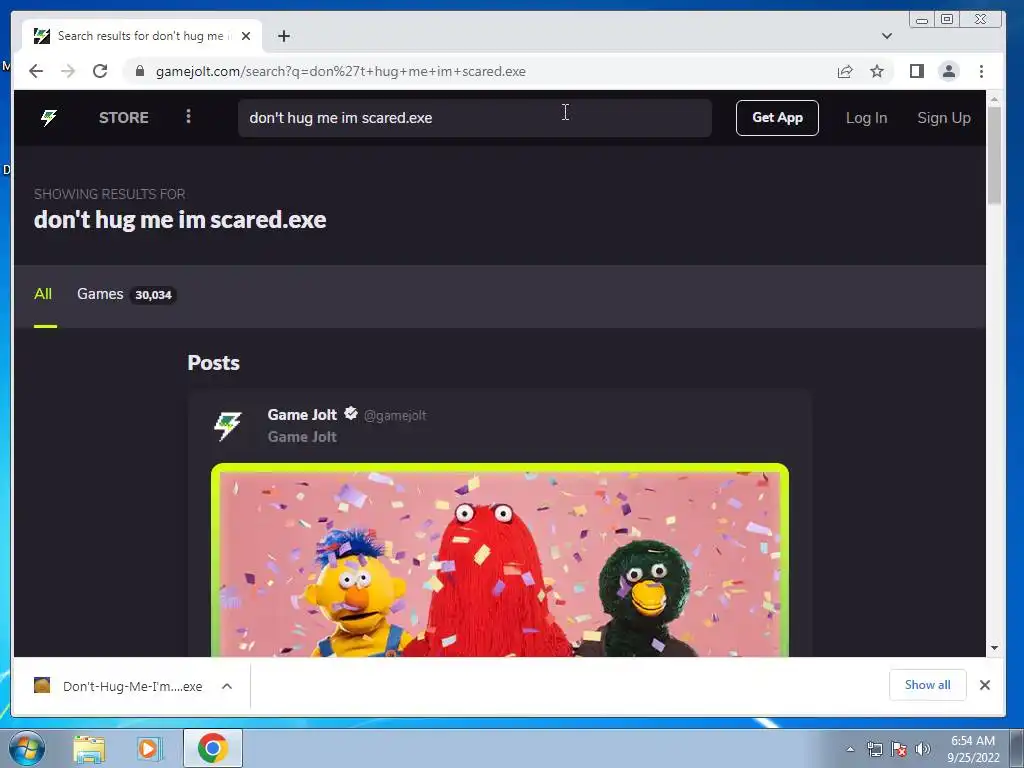This screenshot has width=1024, height=768.
Task: Select the All results tab
Action: 43,295
